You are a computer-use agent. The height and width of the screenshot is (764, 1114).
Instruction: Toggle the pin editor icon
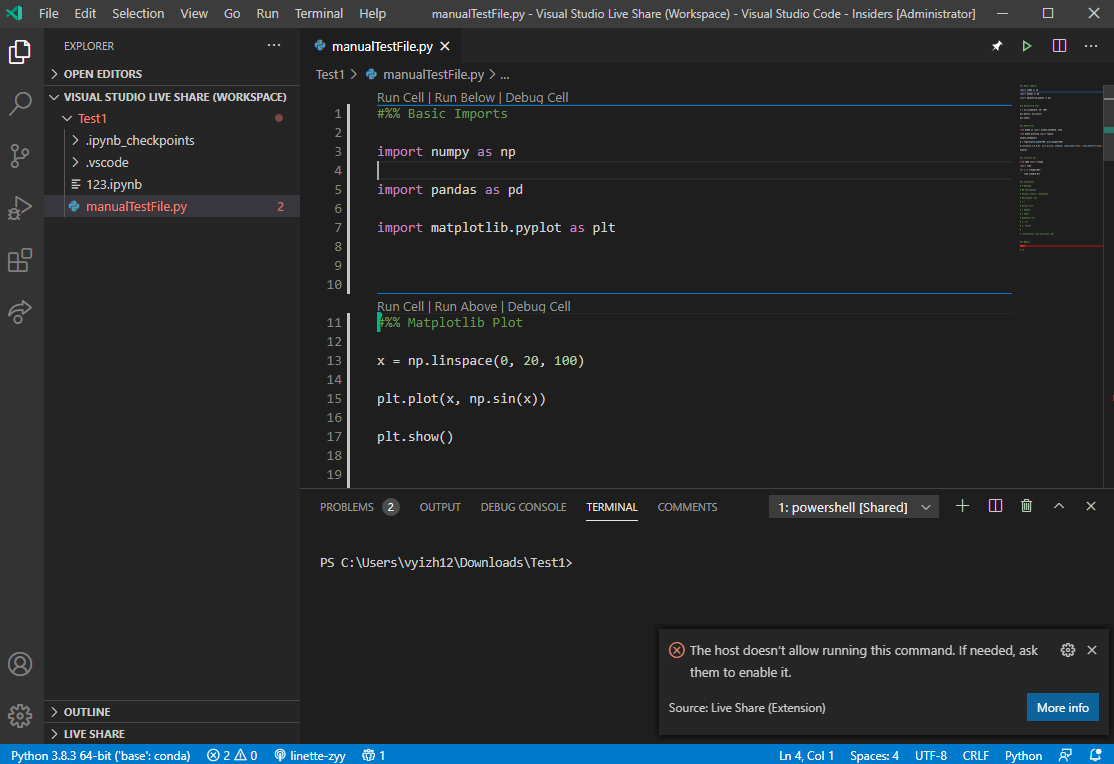point(996,45)
